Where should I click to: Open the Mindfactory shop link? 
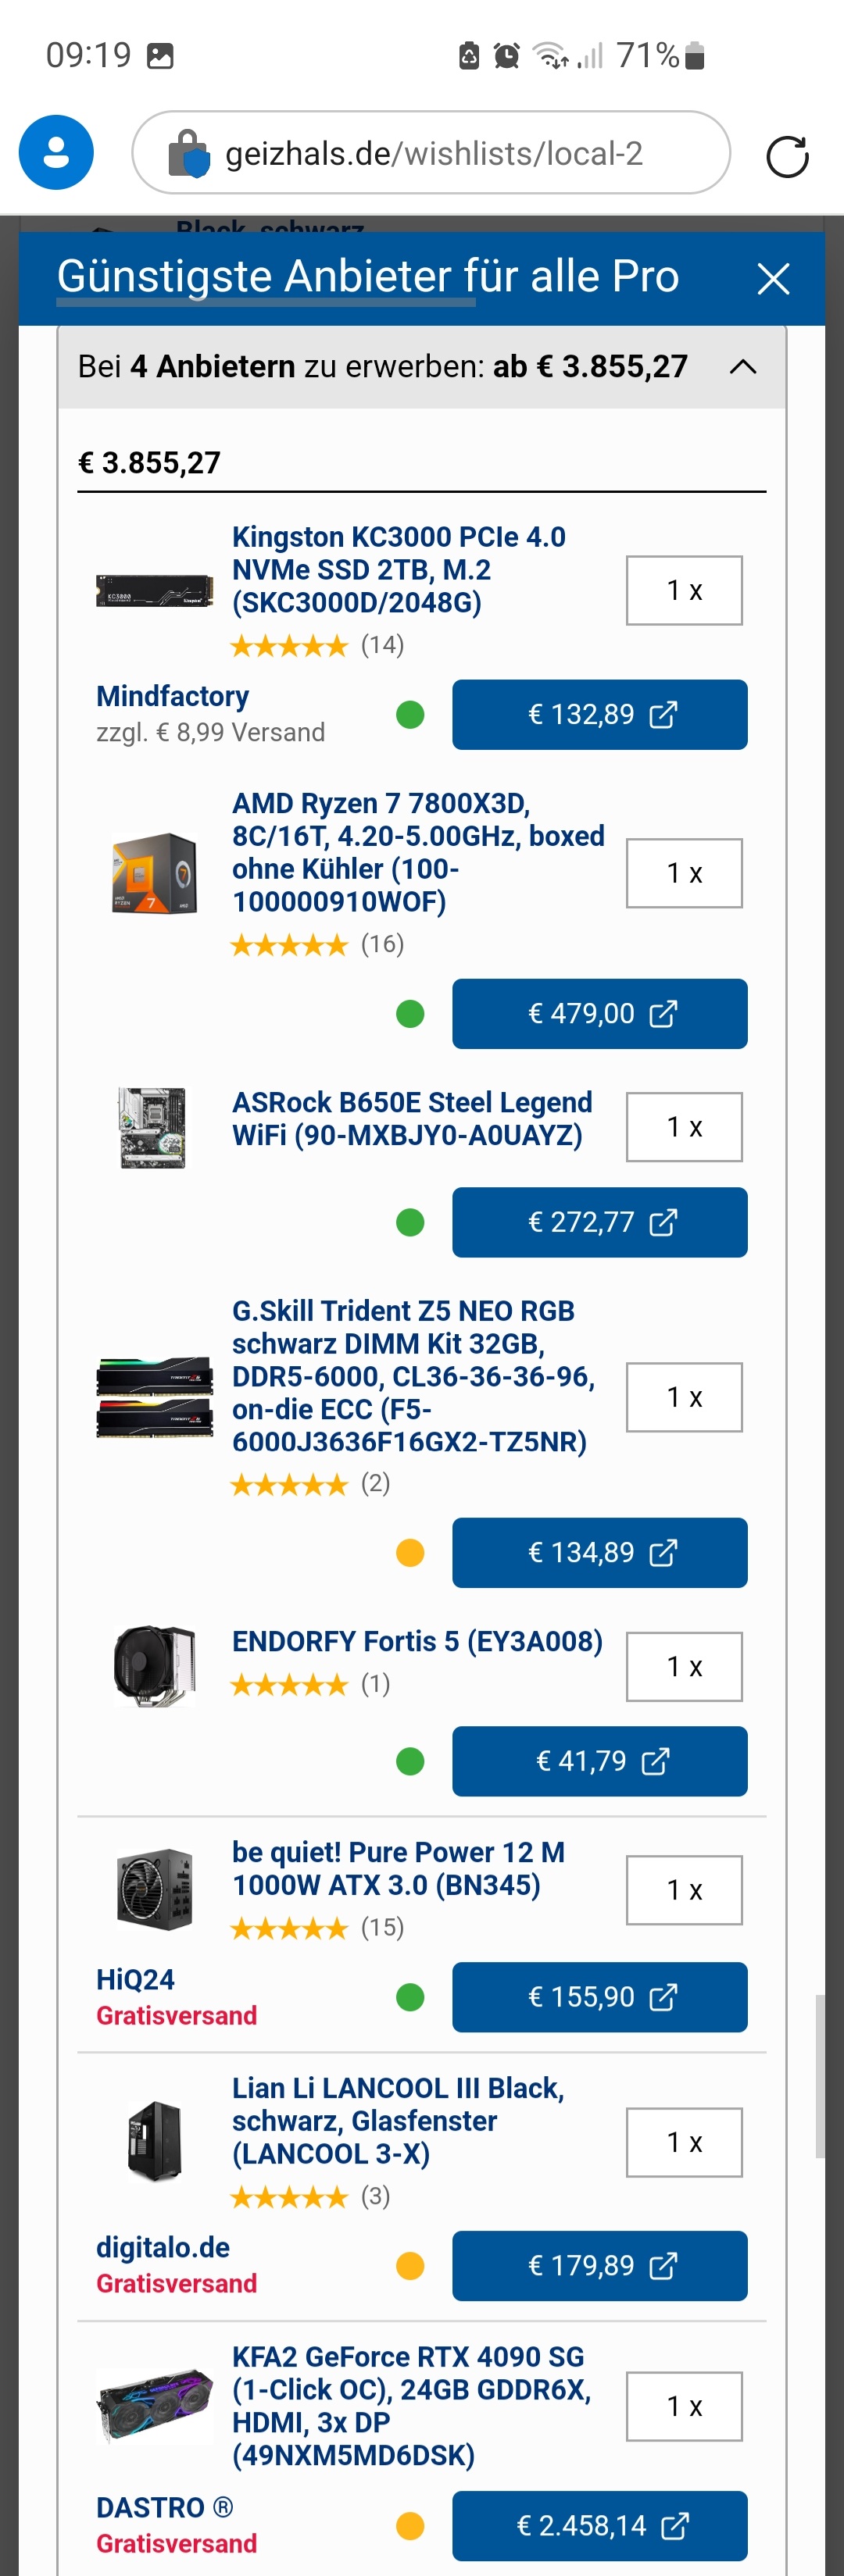coord(172,696)
